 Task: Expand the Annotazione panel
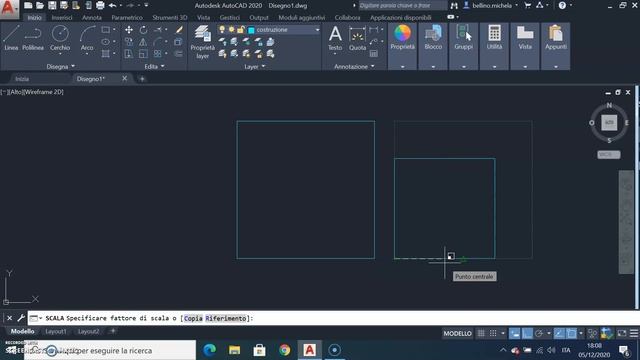[x=354, y=66]
